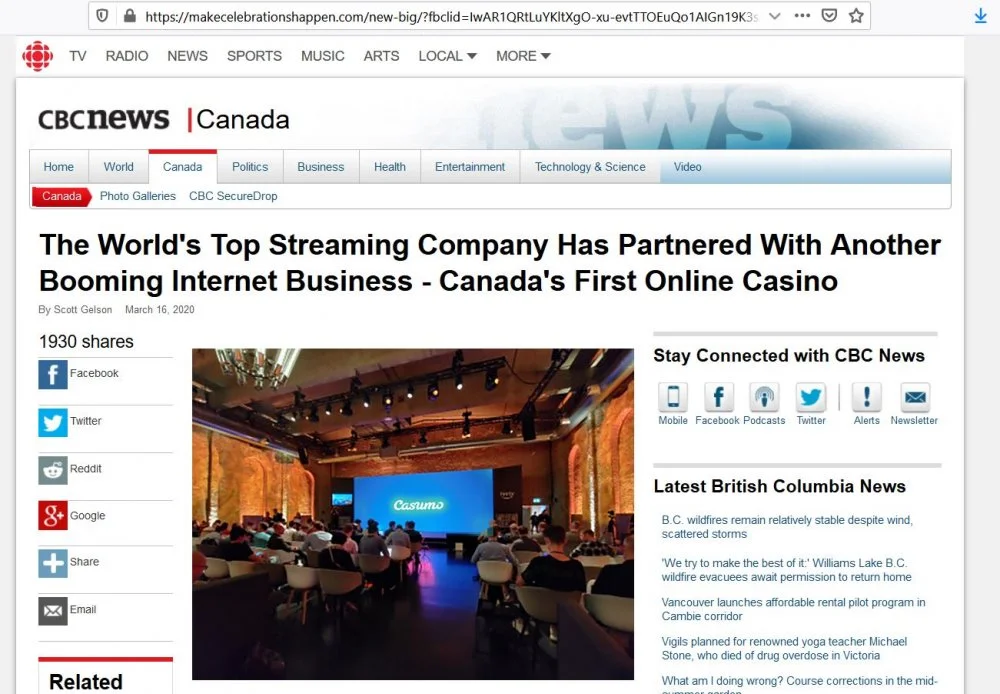Click the author name Scott Gelson
This screenshot has height=694, width=1000.
(x=83, y=309)
